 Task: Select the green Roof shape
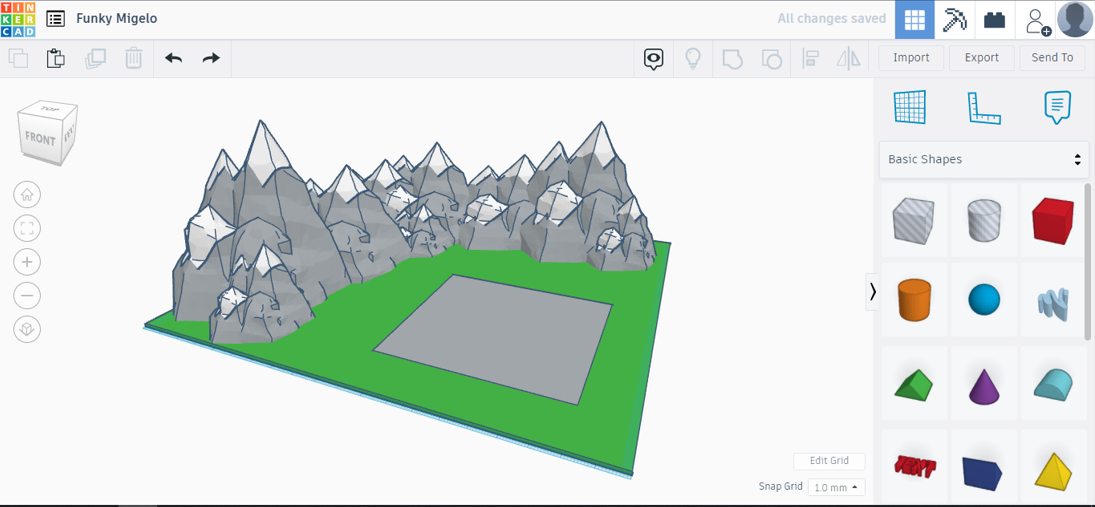[x=913, y=385]
